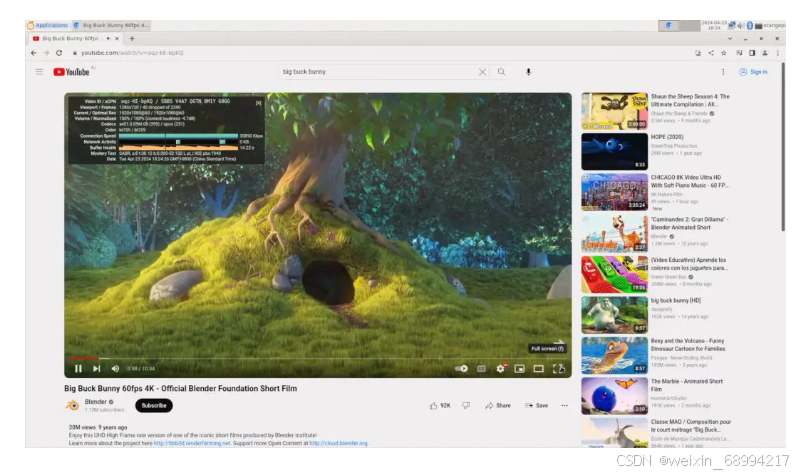Open a new browser tab
Screen dimensions: 812x476
tap(132, 39)
